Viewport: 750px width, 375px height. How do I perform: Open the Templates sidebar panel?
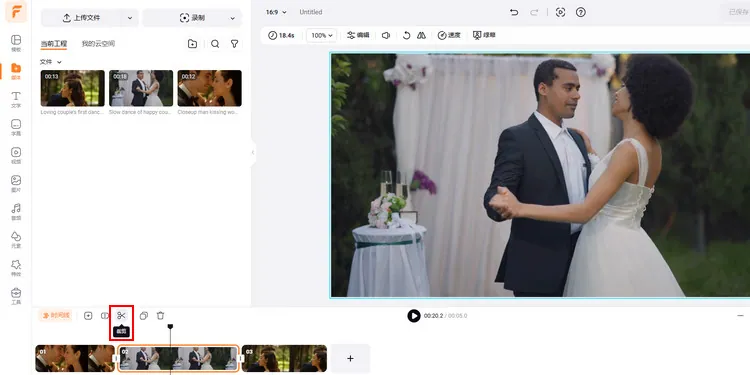click(x=16, y=43)
